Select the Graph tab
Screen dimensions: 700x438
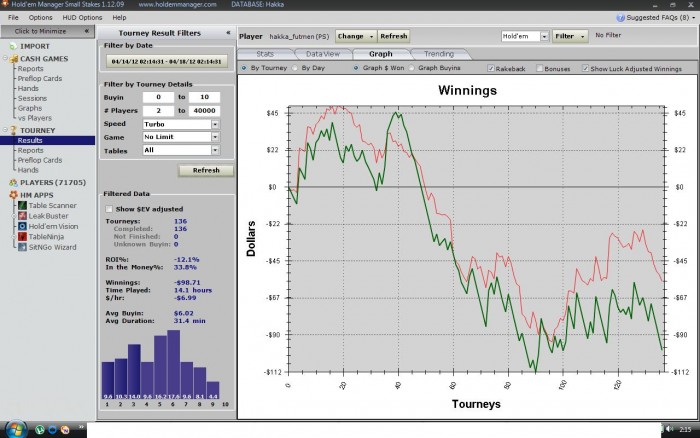(x=381, y=54)
